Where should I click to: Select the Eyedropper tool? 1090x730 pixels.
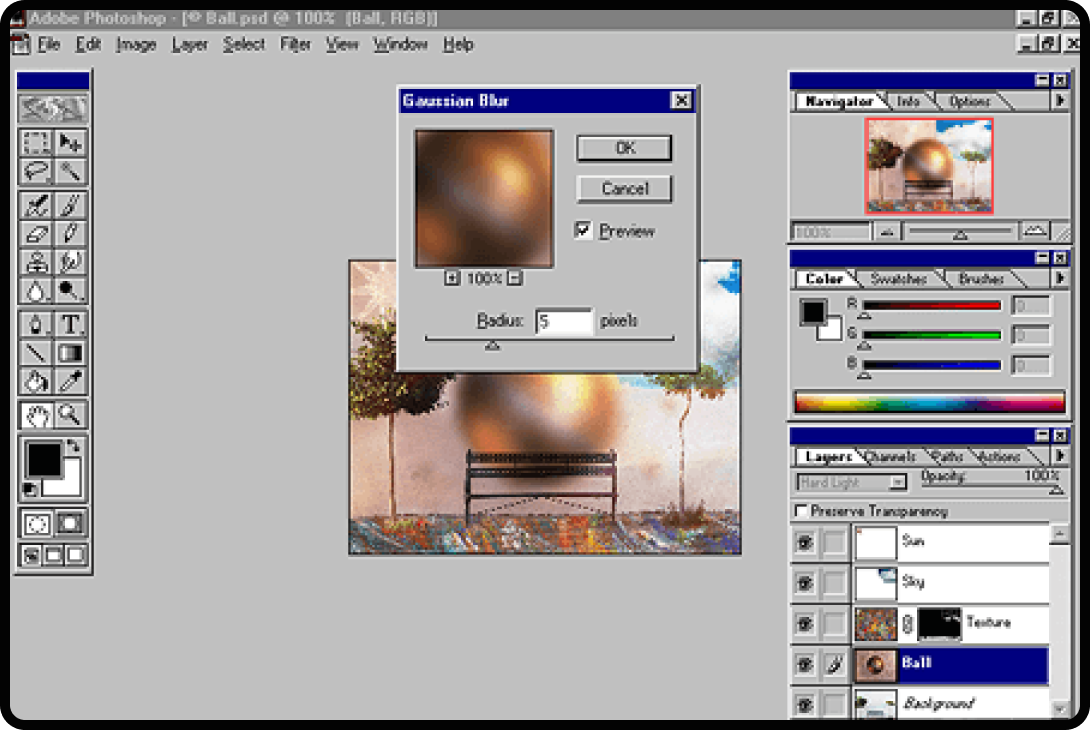[x=70, y=381]
